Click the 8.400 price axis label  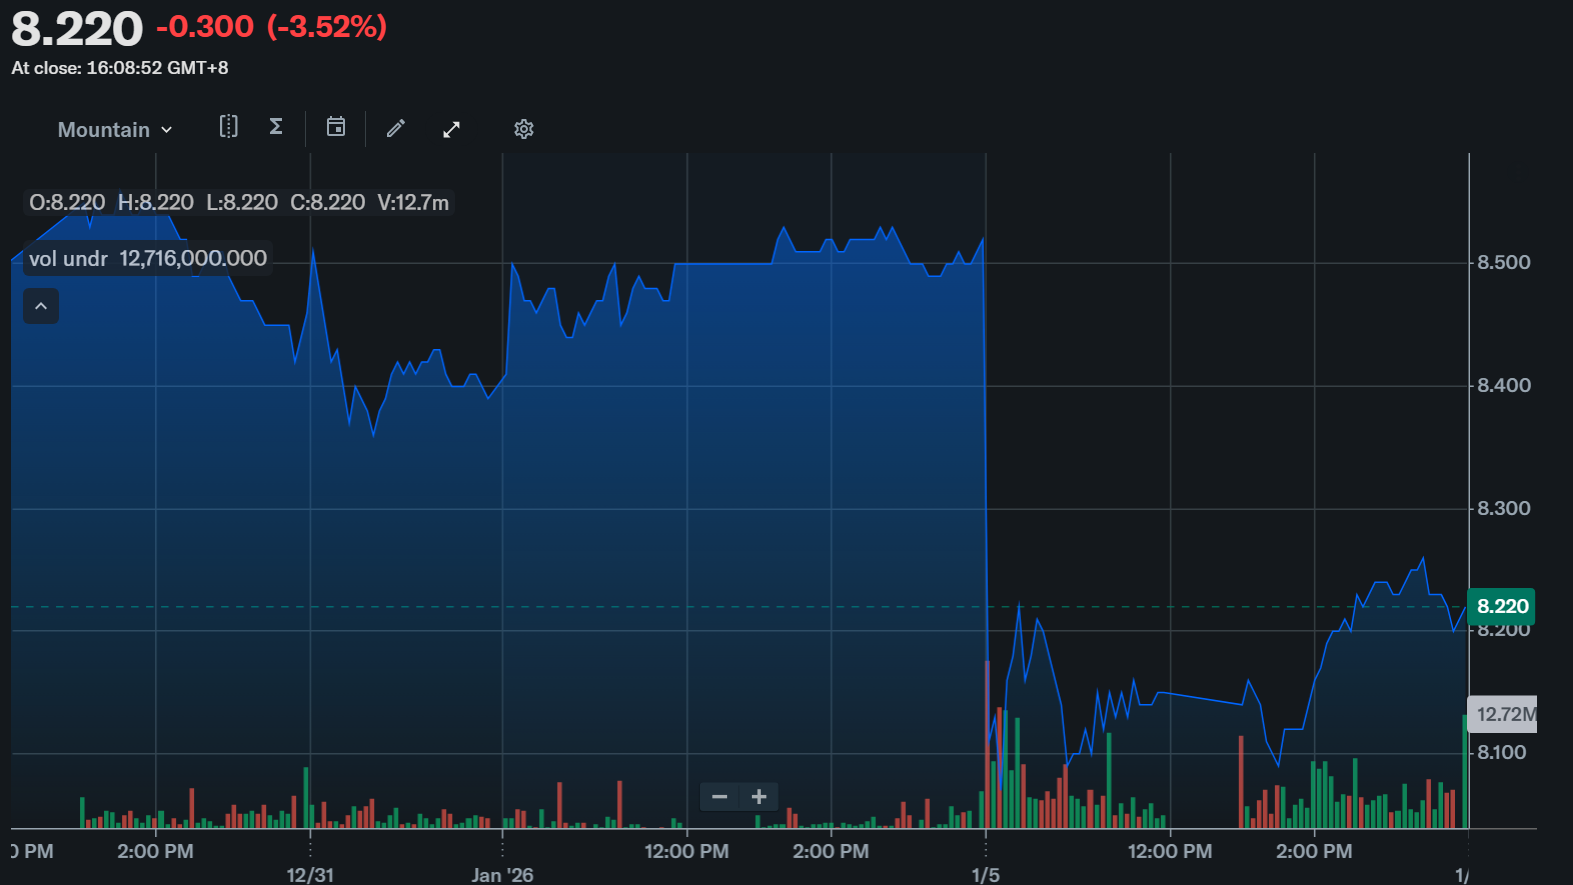point(1503,386)
